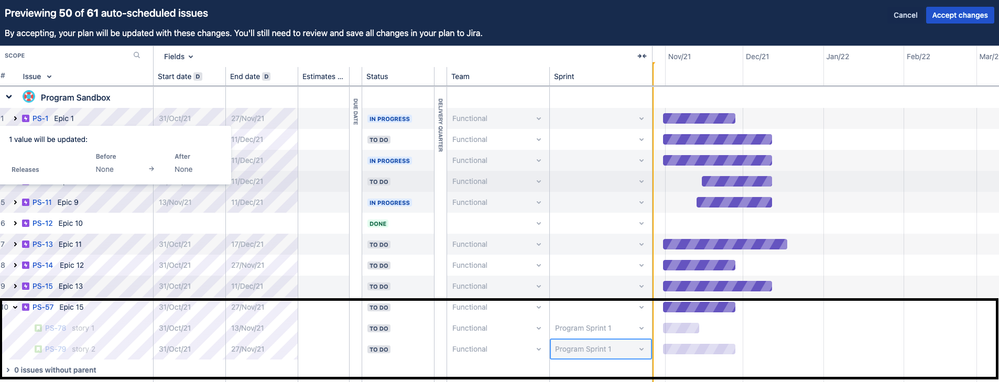The width and height of the screenshot is (999, 382).
Task: Open the Fields dropdown
Action: tap(178, 57)
